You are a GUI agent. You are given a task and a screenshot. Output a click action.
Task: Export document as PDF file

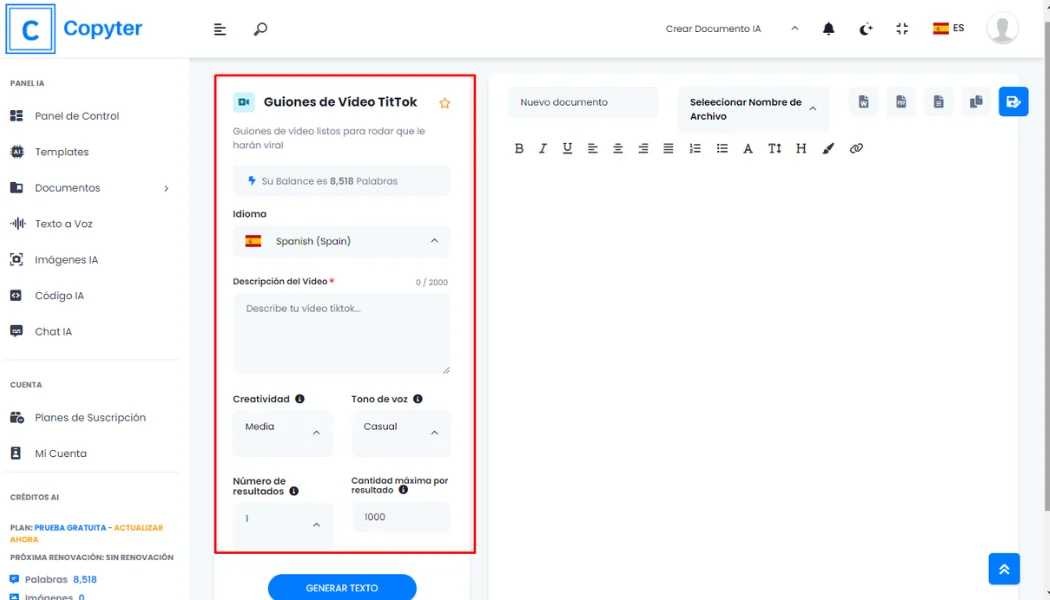pyautogui.click(x=901, y=102)
